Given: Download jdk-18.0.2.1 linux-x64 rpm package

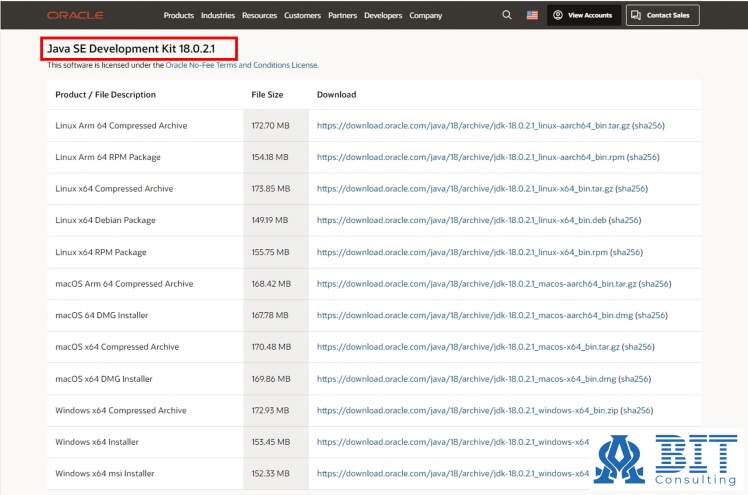Looking at the screenshot, I should 462,252.
